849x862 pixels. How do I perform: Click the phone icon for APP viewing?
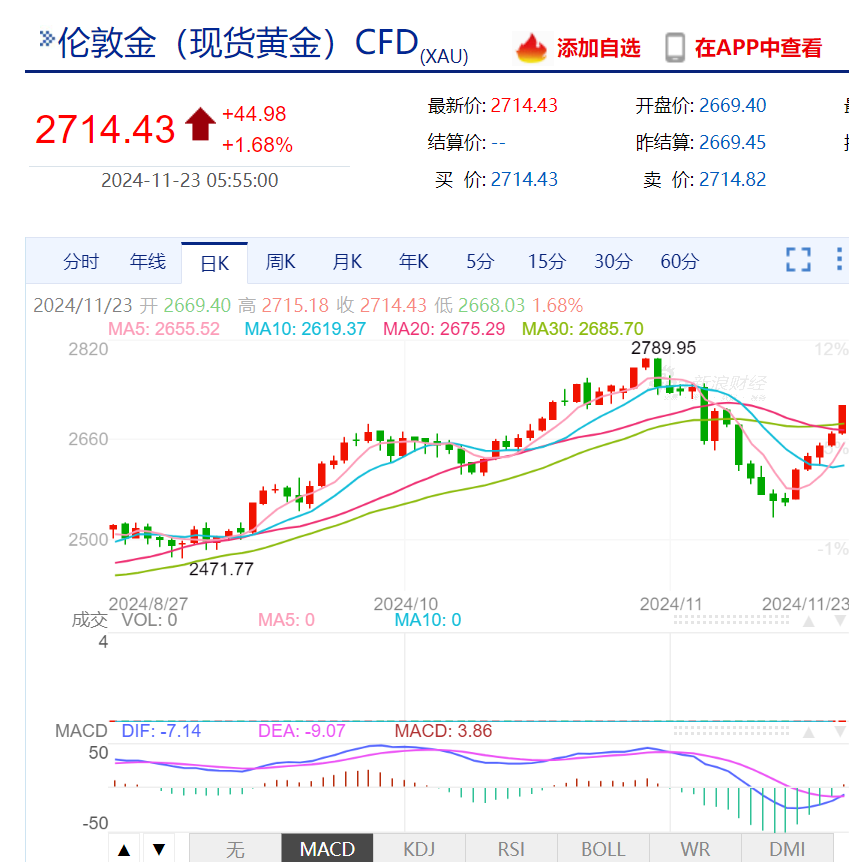tap(675, 47)
